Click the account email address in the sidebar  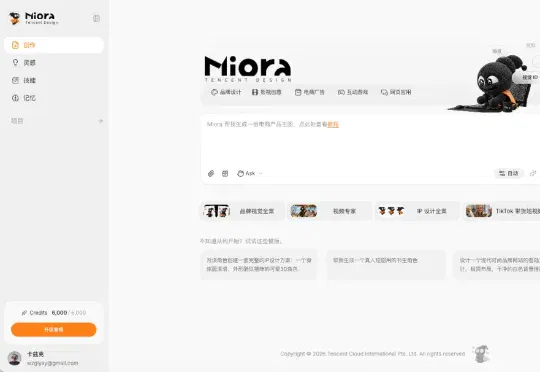tap(52, 363)
